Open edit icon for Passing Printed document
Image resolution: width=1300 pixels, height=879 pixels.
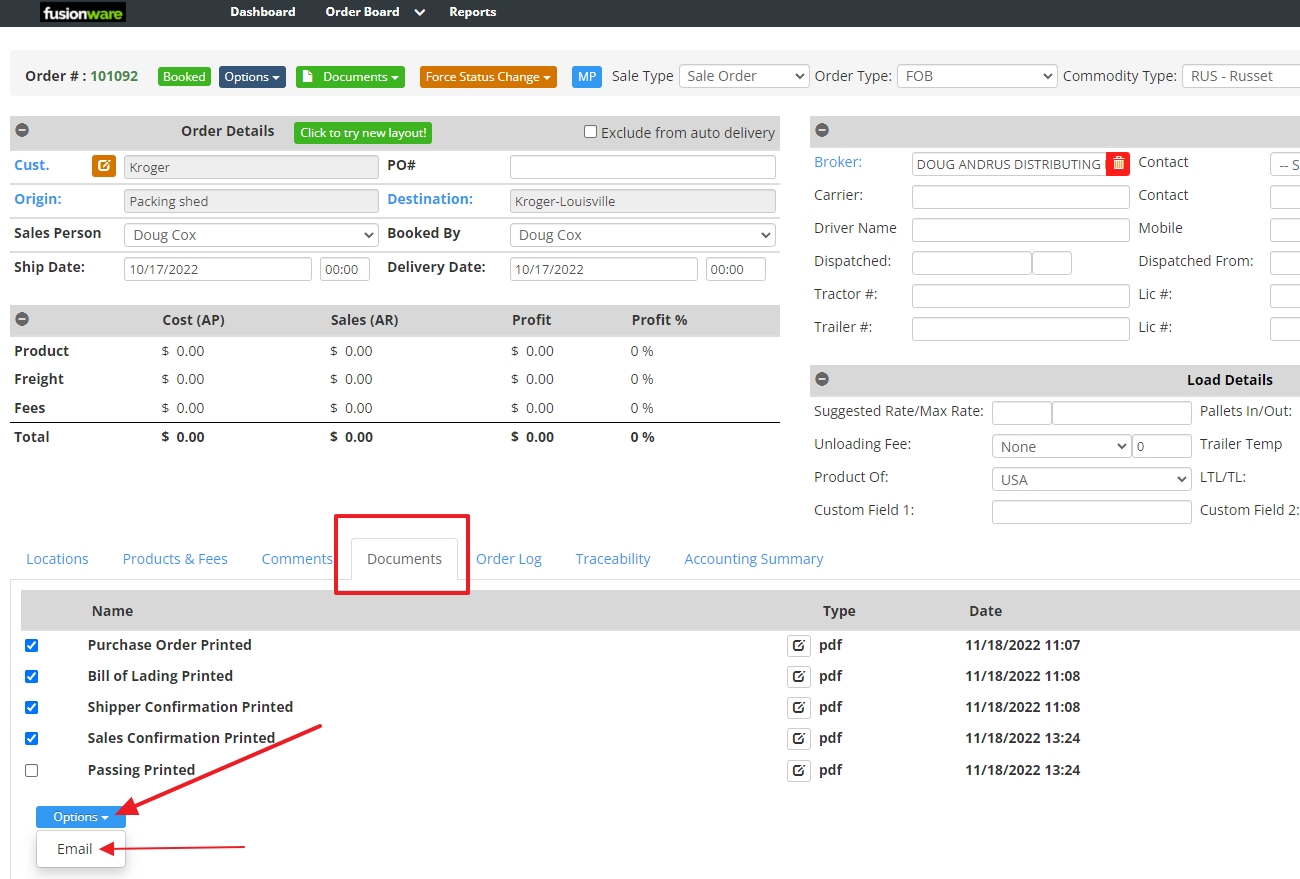(799, 770)
